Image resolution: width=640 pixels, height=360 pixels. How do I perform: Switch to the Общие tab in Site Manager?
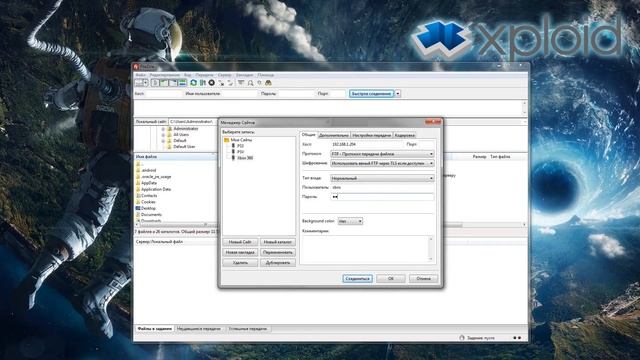[x=309, y=135]
